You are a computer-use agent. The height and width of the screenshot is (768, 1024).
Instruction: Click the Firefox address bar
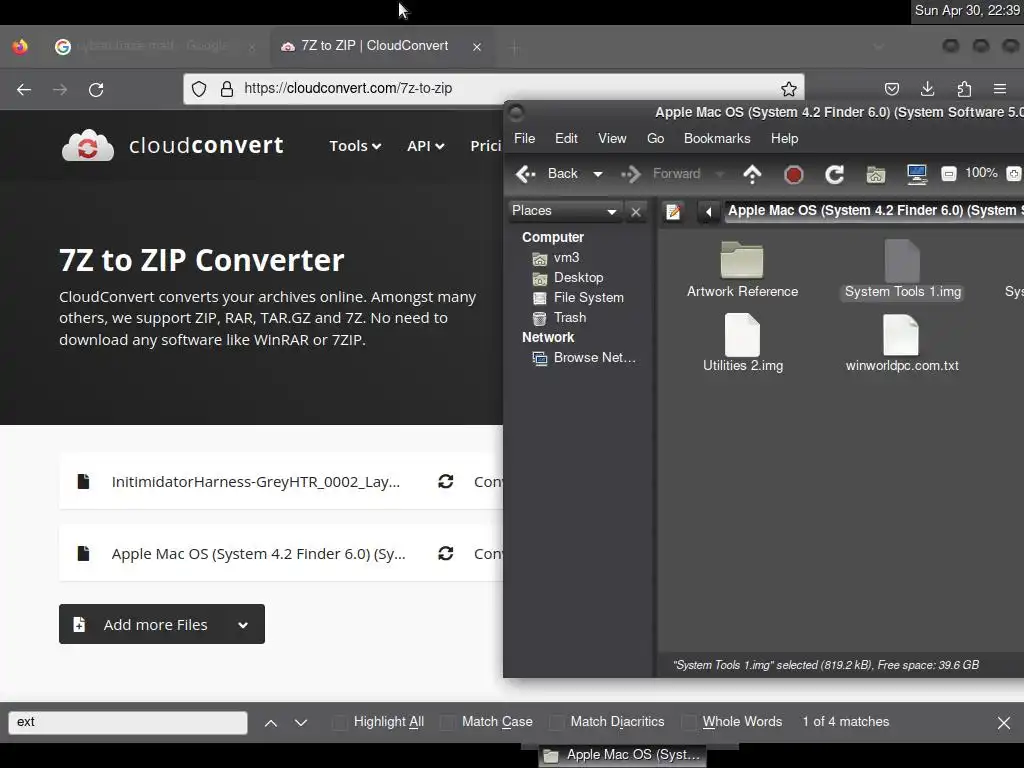point(493,89)
